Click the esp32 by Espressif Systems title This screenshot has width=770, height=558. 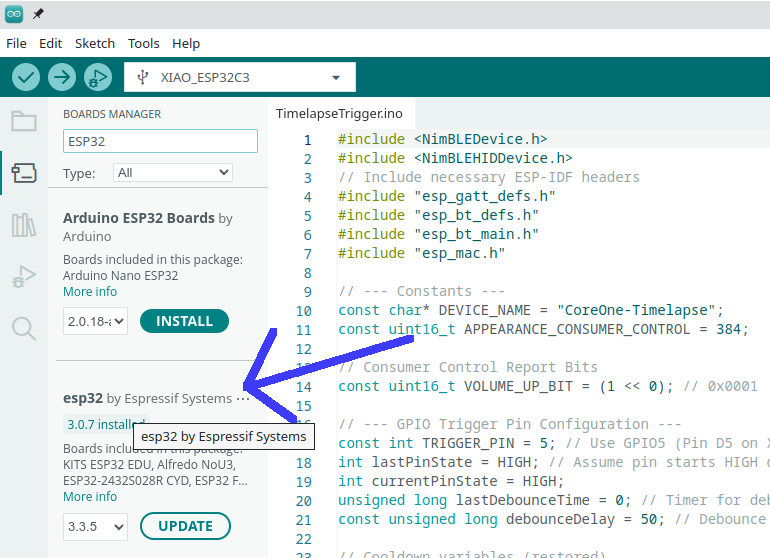(147, 398)
